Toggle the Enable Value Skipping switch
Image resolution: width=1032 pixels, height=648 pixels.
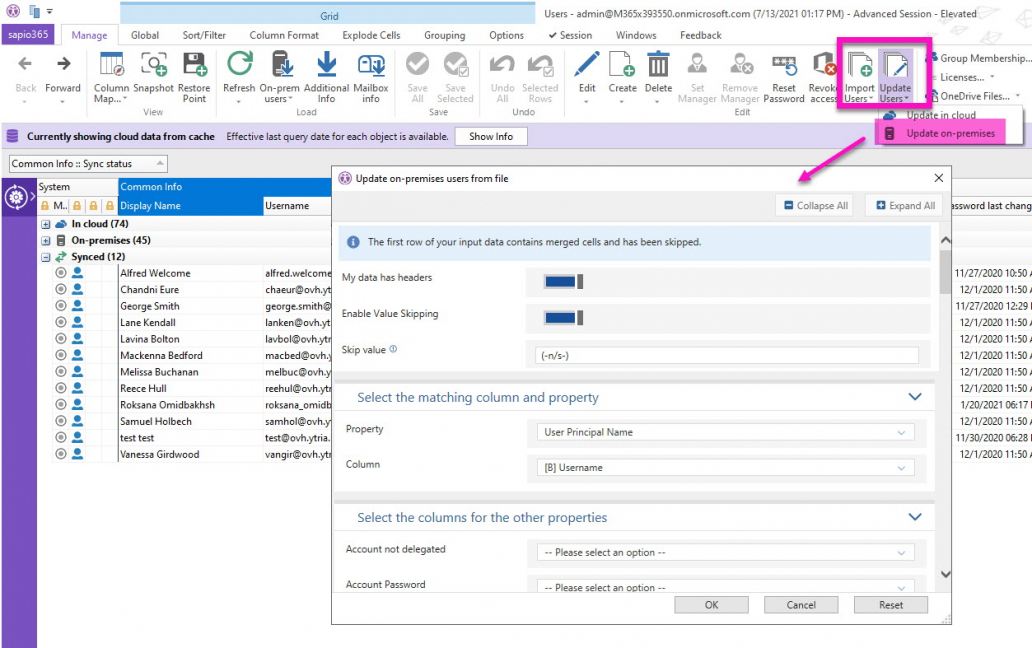click(x=563, y=318)
